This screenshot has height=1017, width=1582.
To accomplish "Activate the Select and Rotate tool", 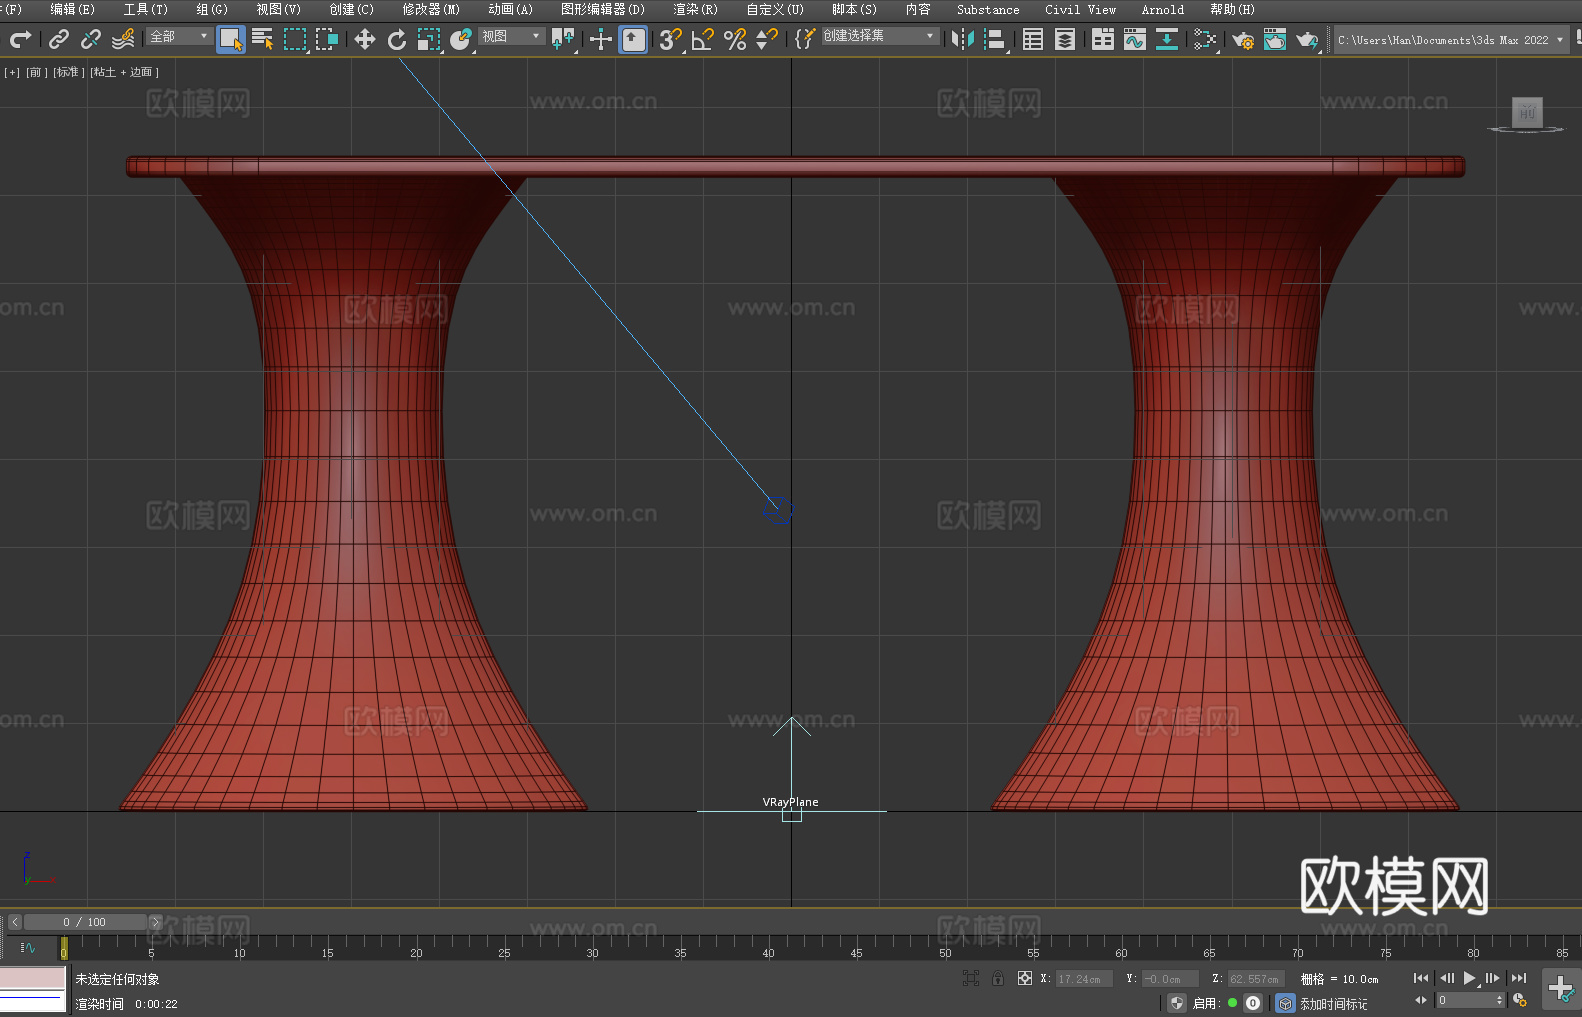I will (397, 39).
